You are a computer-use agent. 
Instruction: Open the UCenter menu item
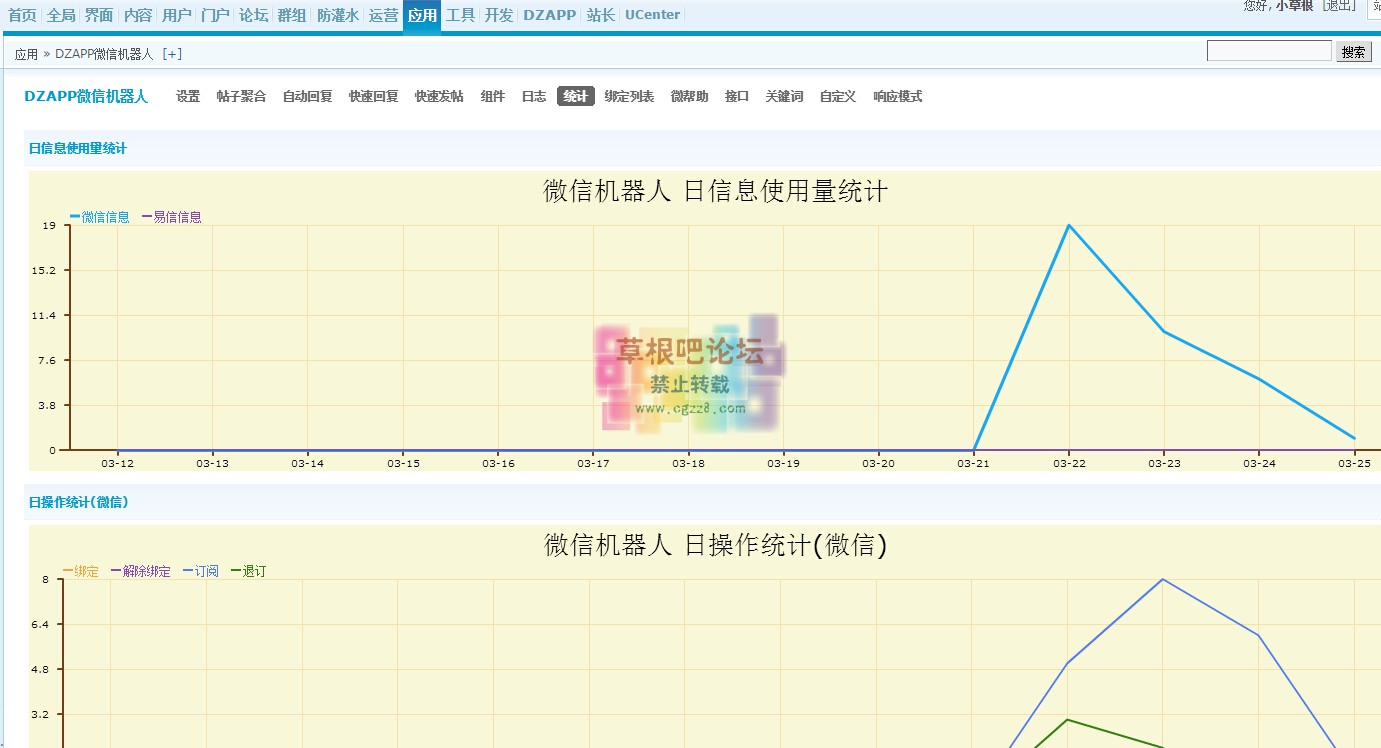tap(652, 15)
